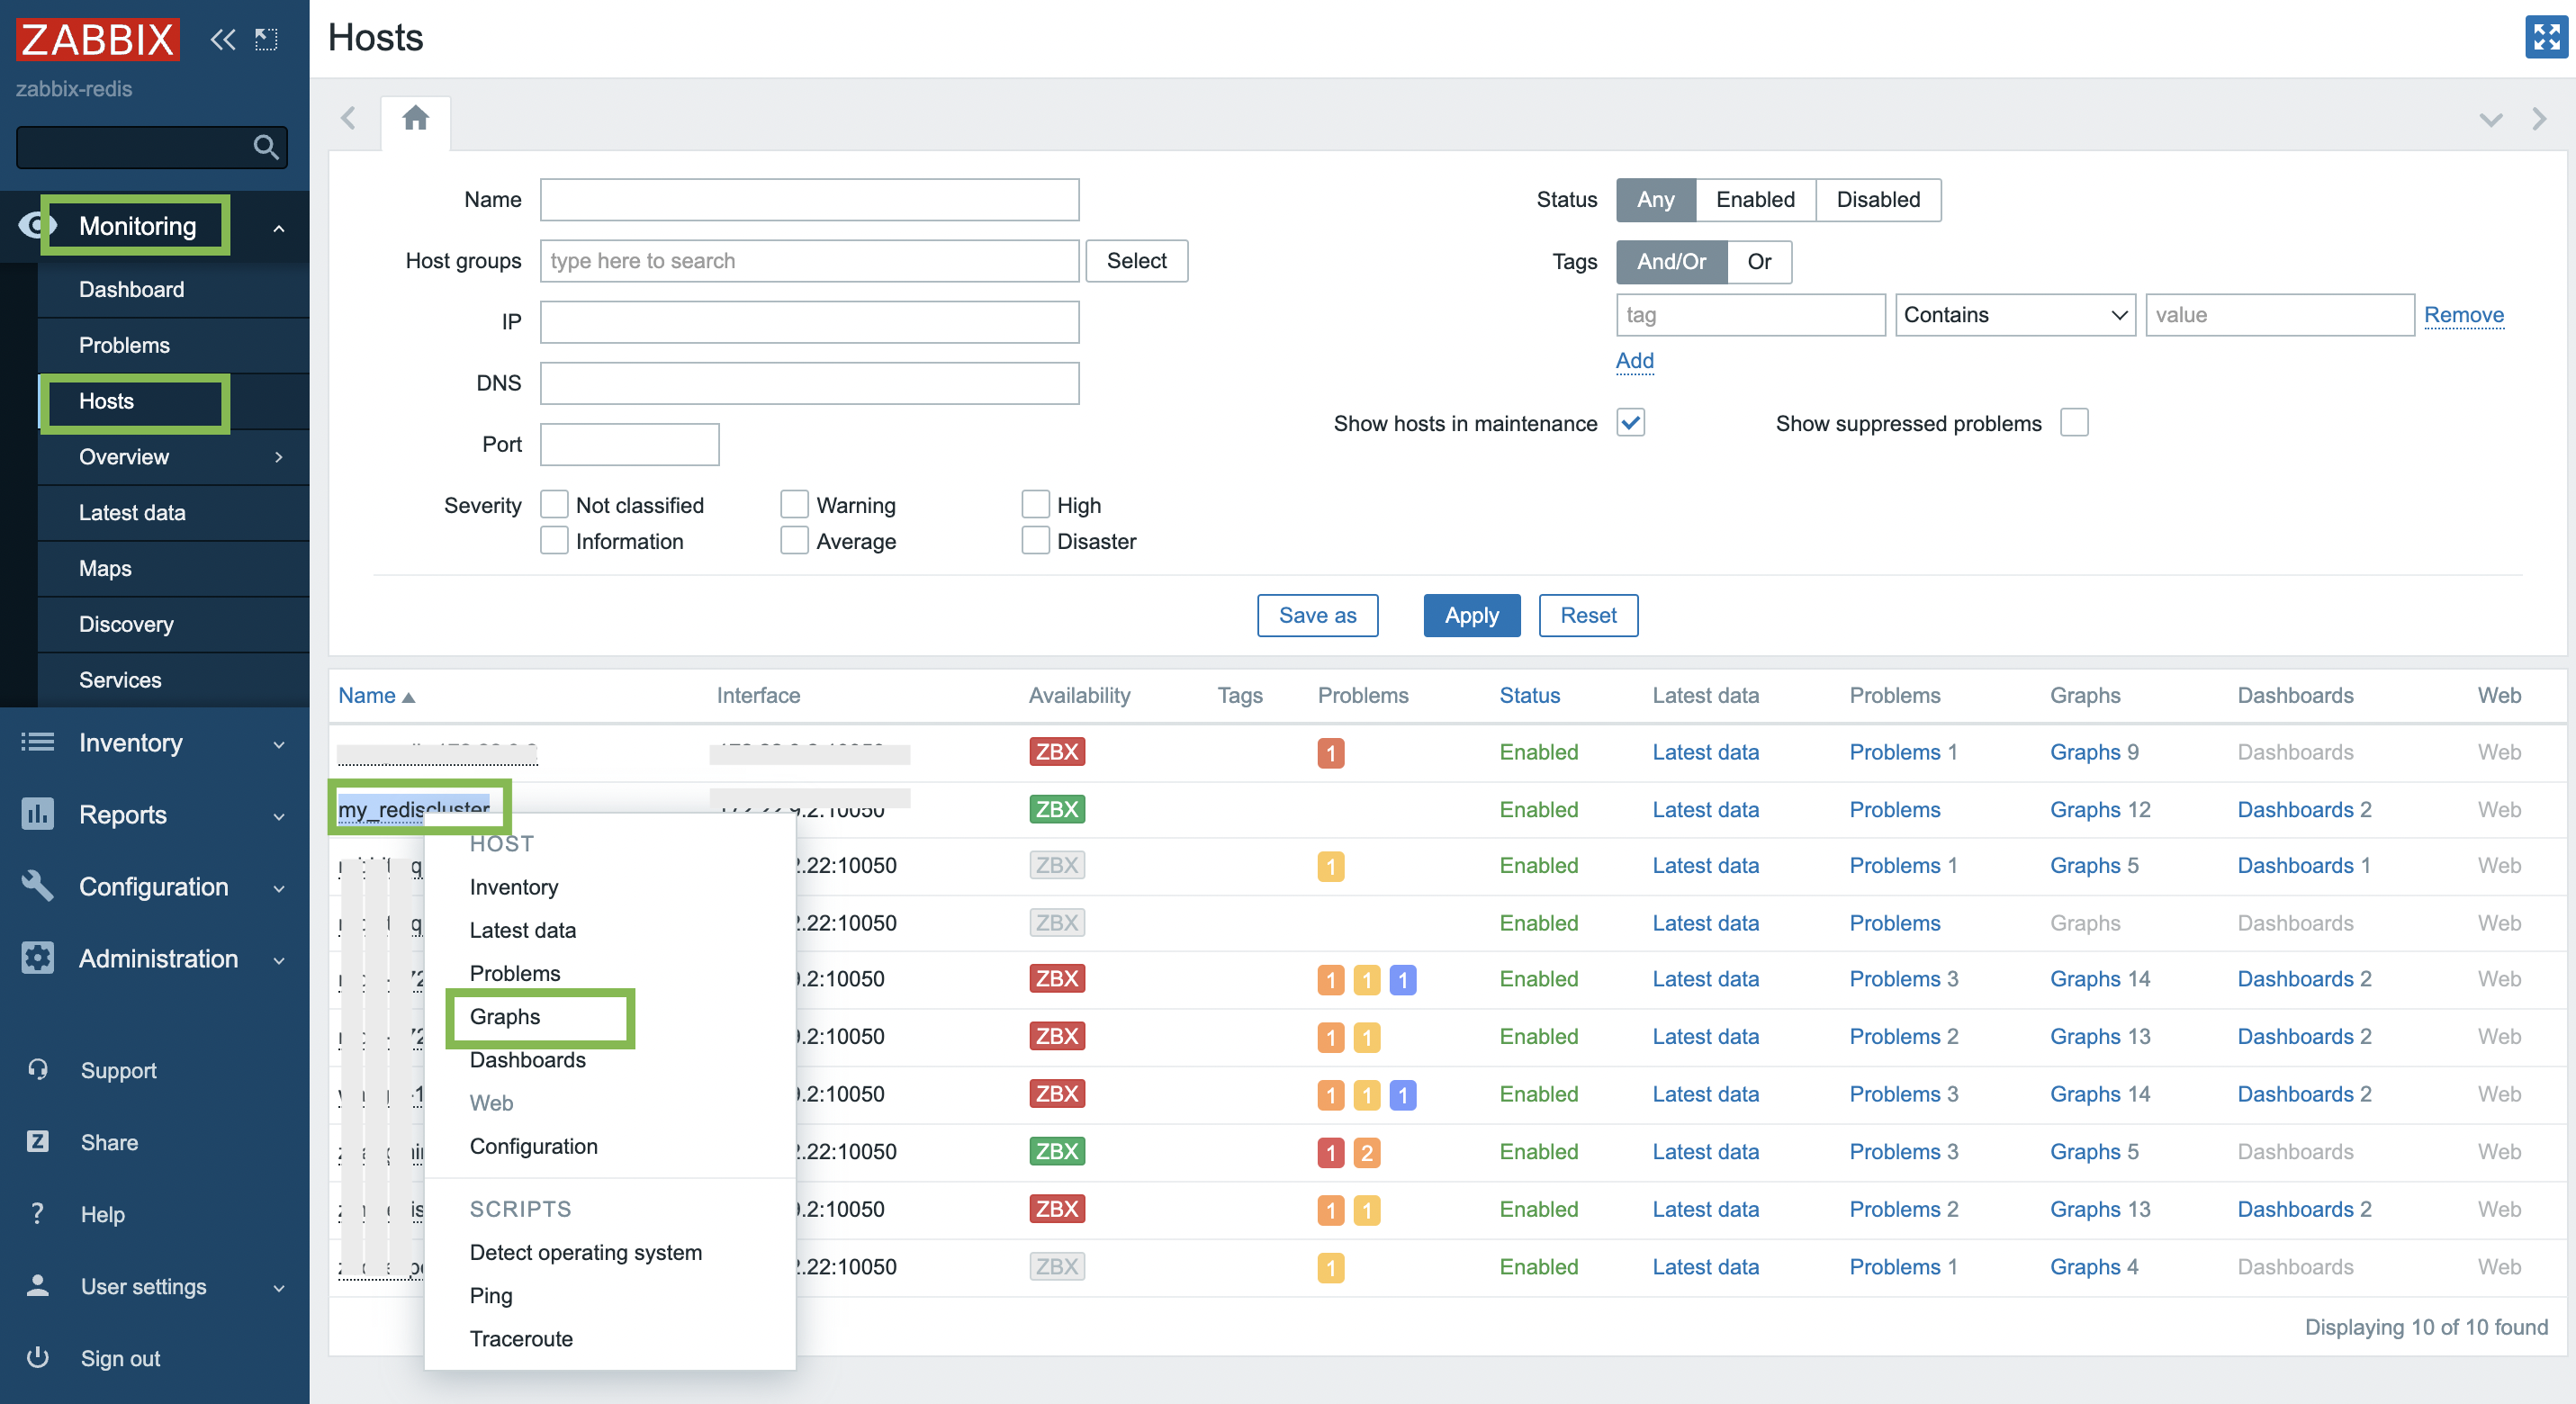2576x1404 pixels.
Task: Click the collapse sidebar arrow icon
Action: pyautogui.click(x=223, y=40)
